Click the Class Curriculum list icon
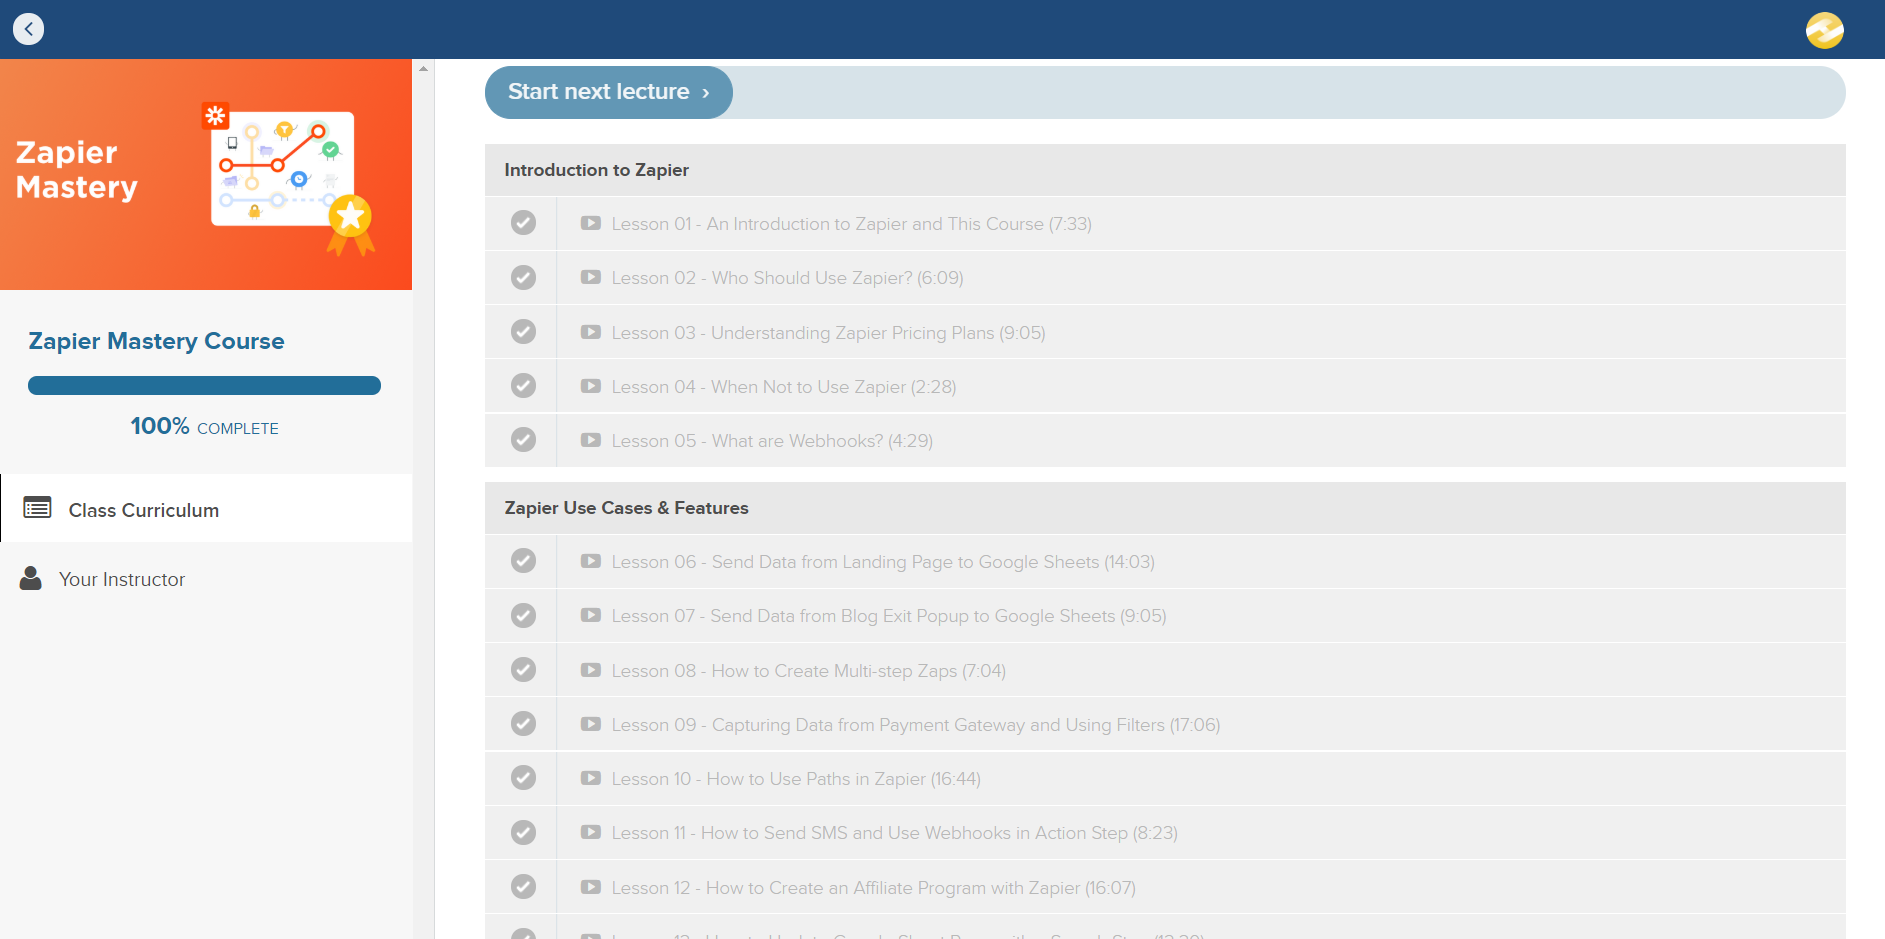The height and width of the screenshot is (939, 1885). click(38, 508)
